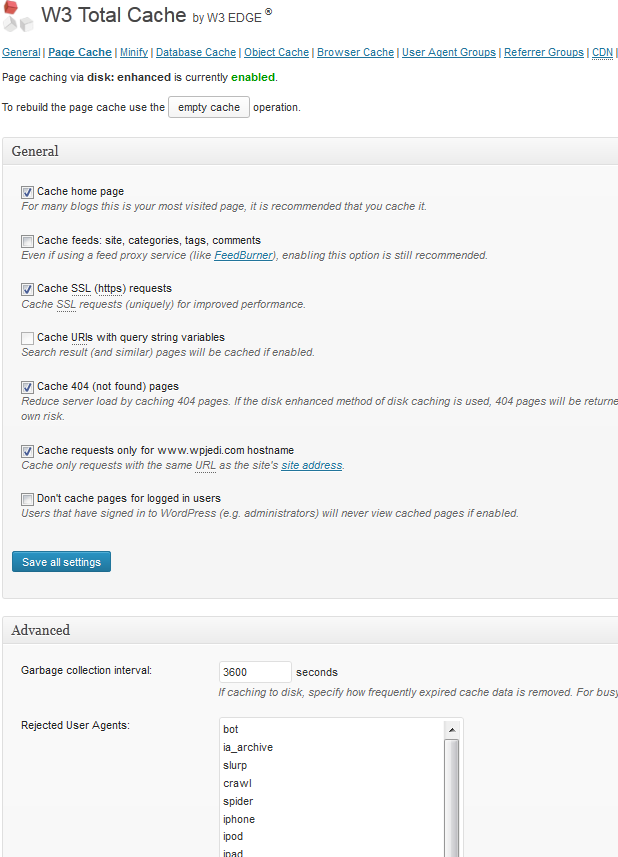Open the Page Cache tab link
This screenshot has height=857, width=618.
point(80,52)
